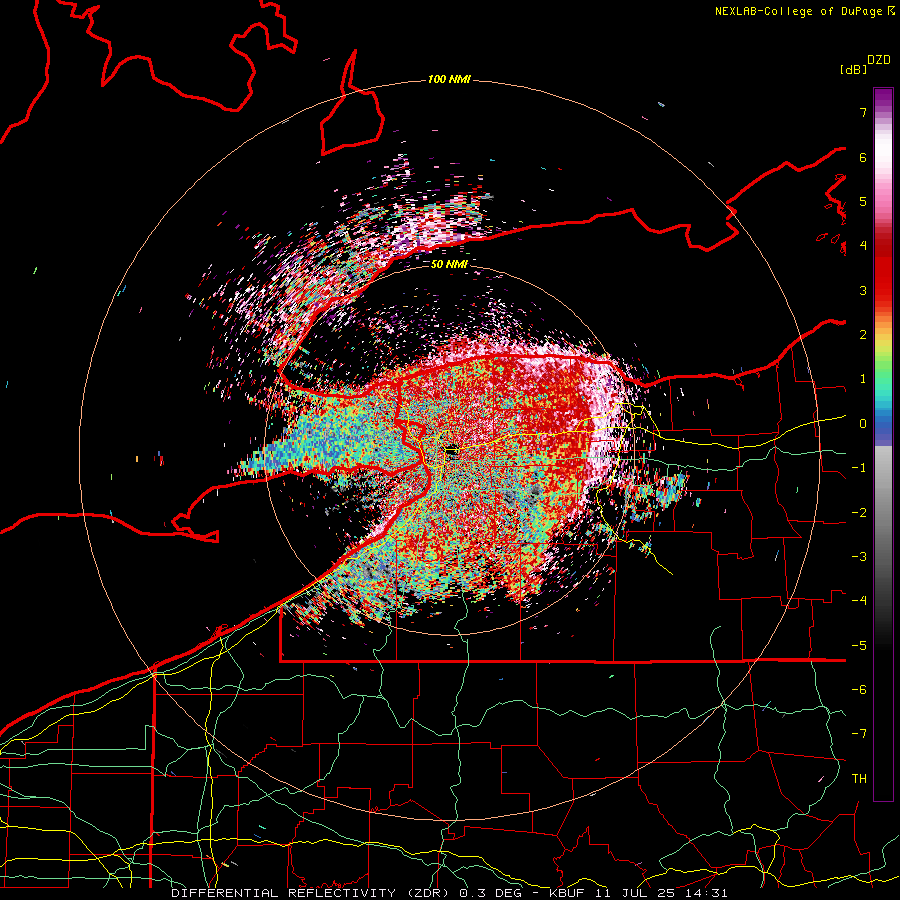Click the positive 4 value on scale
This screenshot has height=900, width=900.
(863, 246)
